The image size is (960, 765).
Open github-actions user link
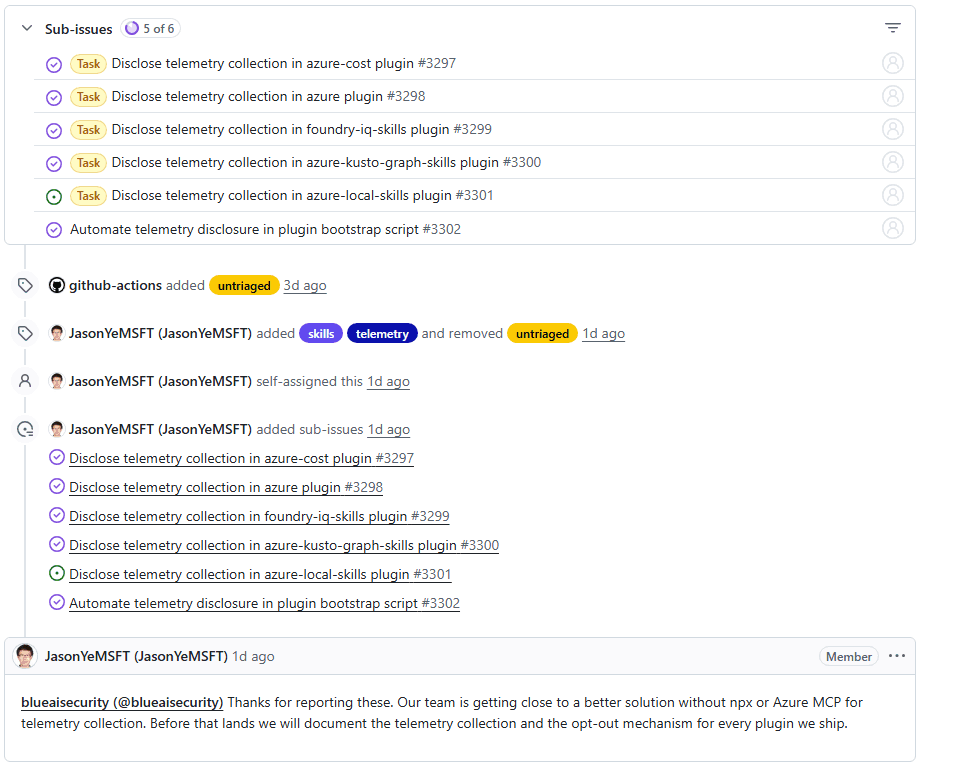click(115, 286)
